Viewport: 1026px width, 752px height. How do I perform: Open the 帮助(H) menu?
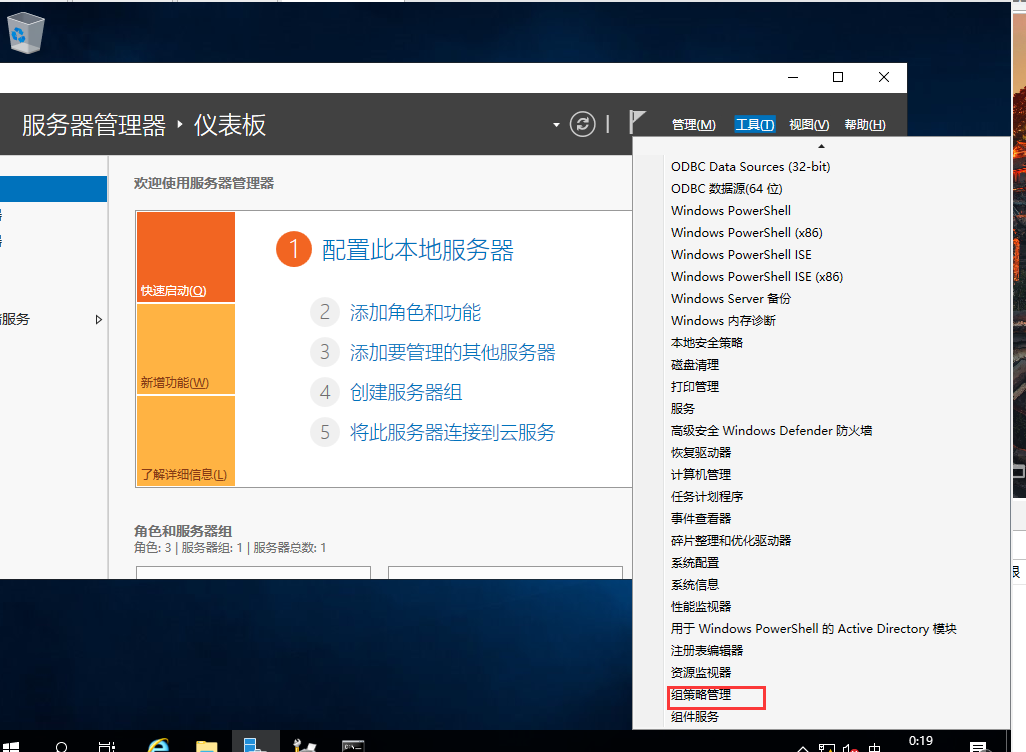pos(864,124)
